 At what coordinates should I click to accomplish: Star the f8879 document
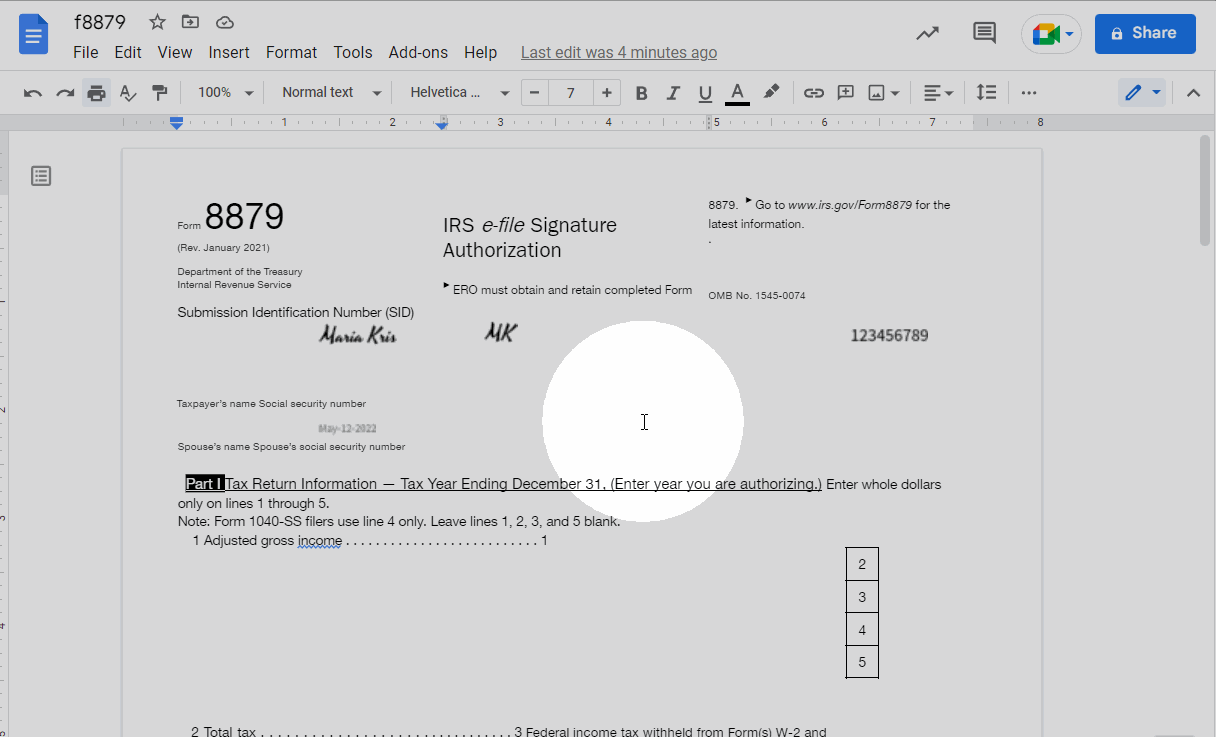click(x=157, y=22)
